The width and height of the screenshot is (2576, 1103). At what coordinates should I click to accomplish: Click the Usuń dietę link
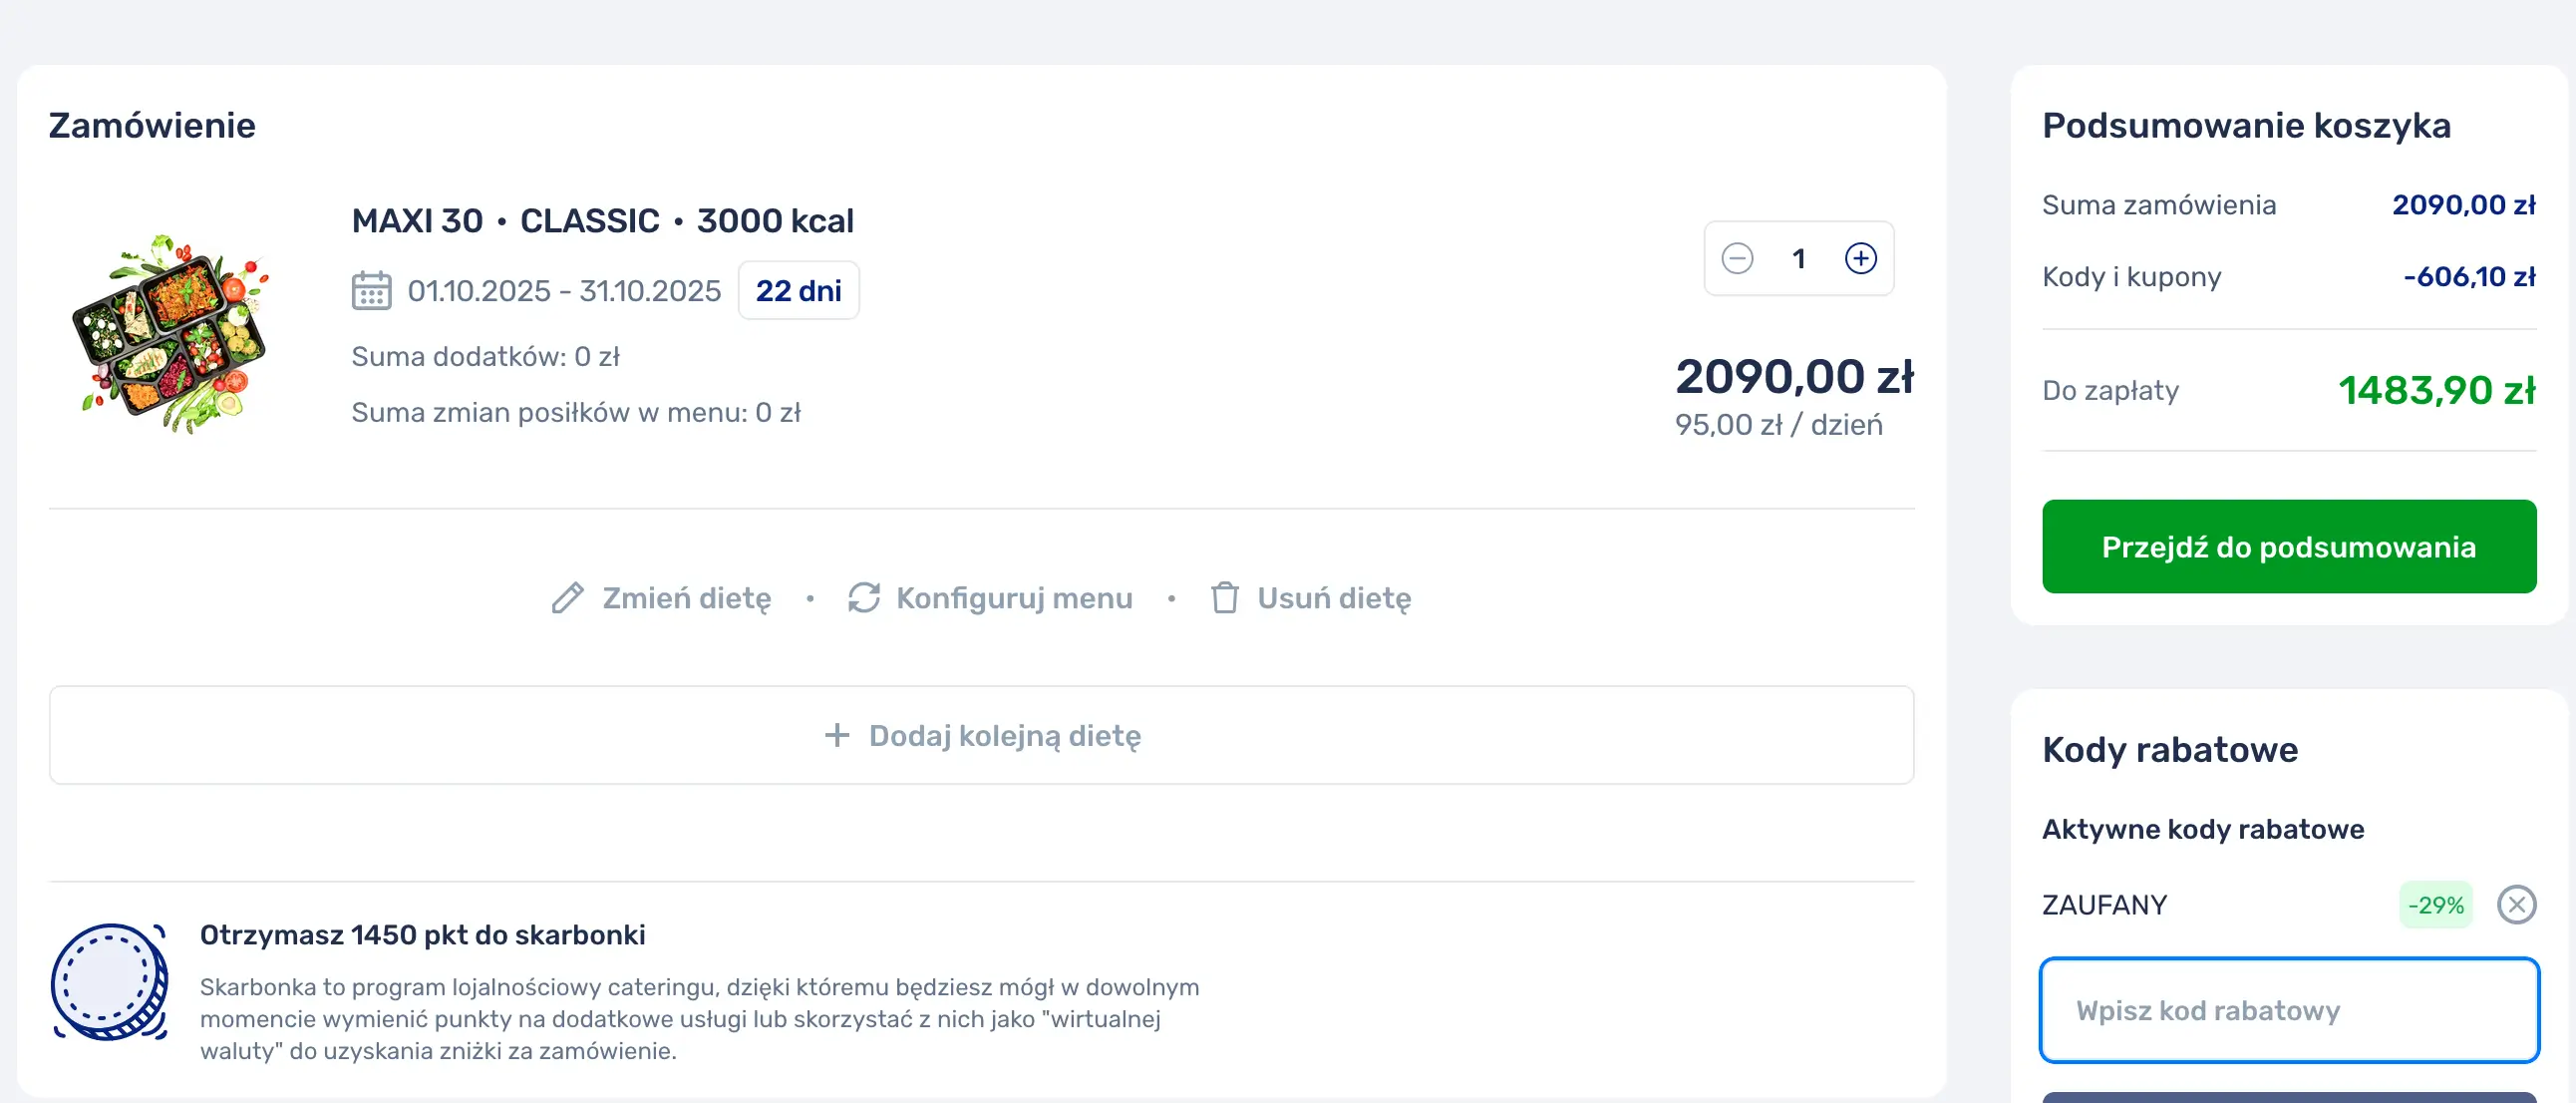coord(1334,598)
